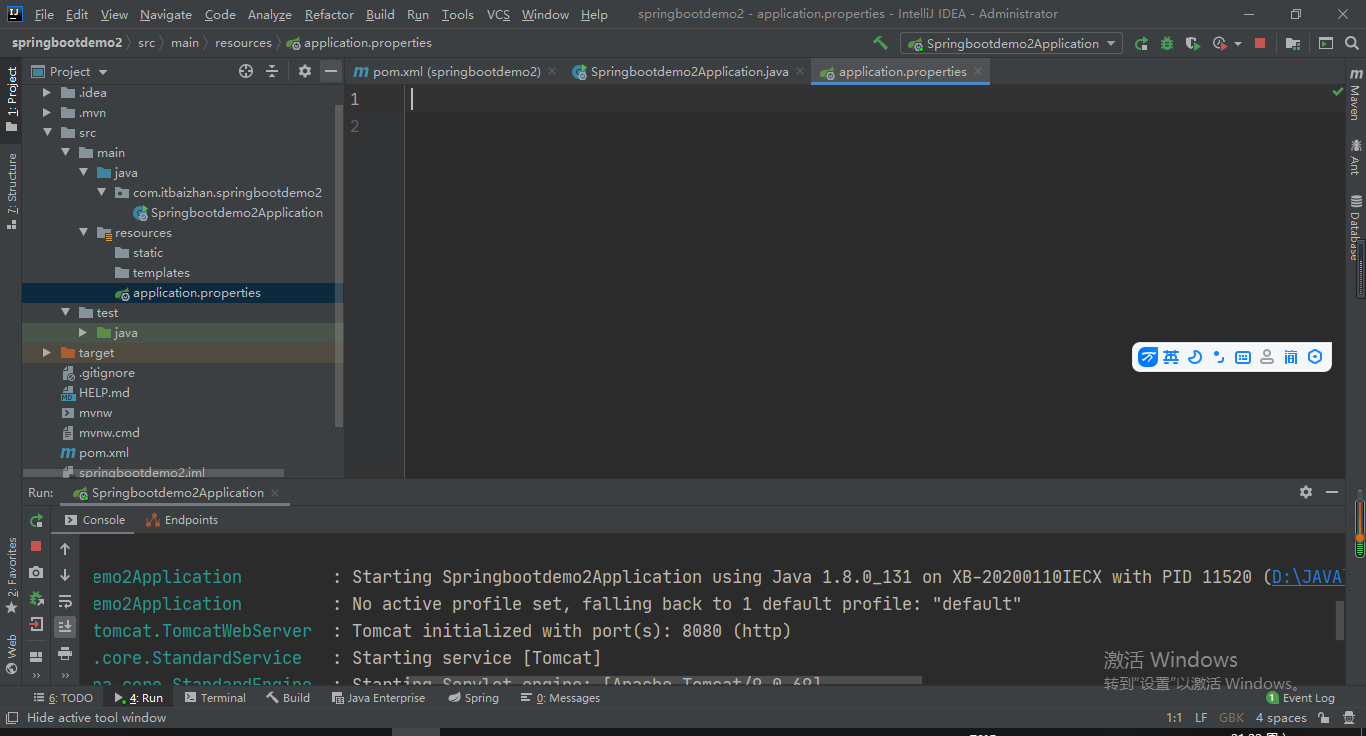Rerun Springbootdemo2Application from top toolbar
Viewport: 1366px width, 736px height.
click(x=1141, y=43)
